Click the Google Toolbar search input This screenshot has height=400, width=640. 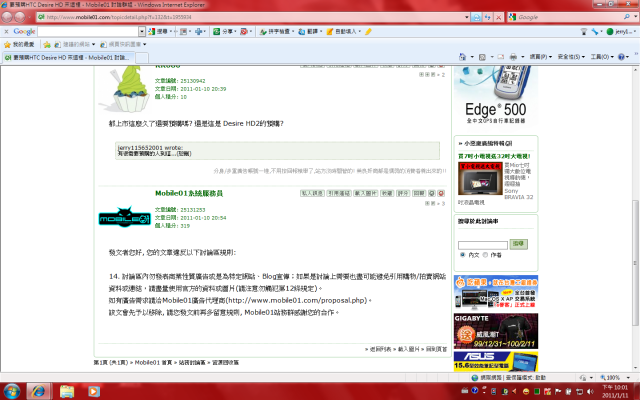click(88, 31)
